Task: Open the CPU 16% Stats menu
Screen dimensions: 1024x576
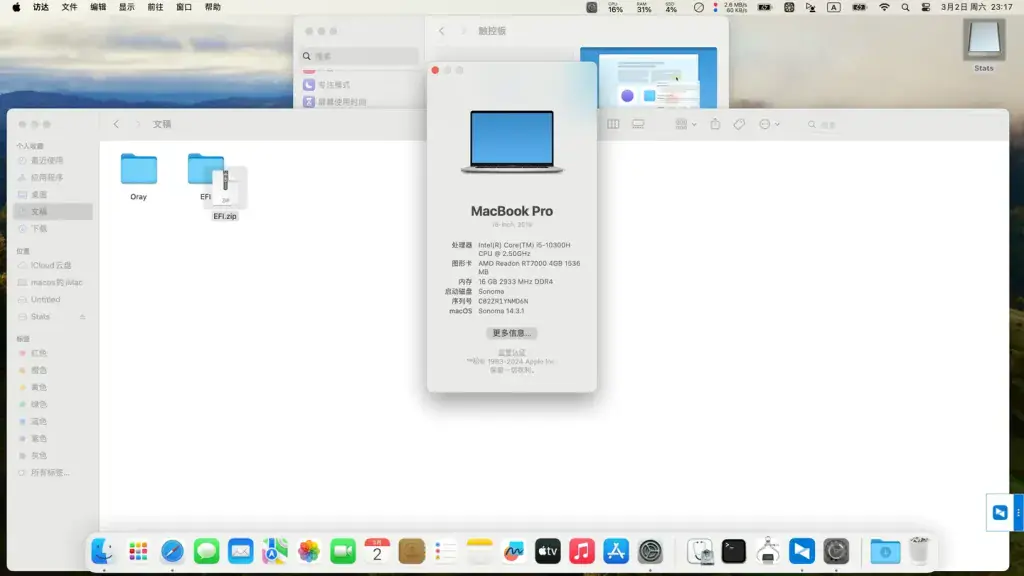Action: 615,7
